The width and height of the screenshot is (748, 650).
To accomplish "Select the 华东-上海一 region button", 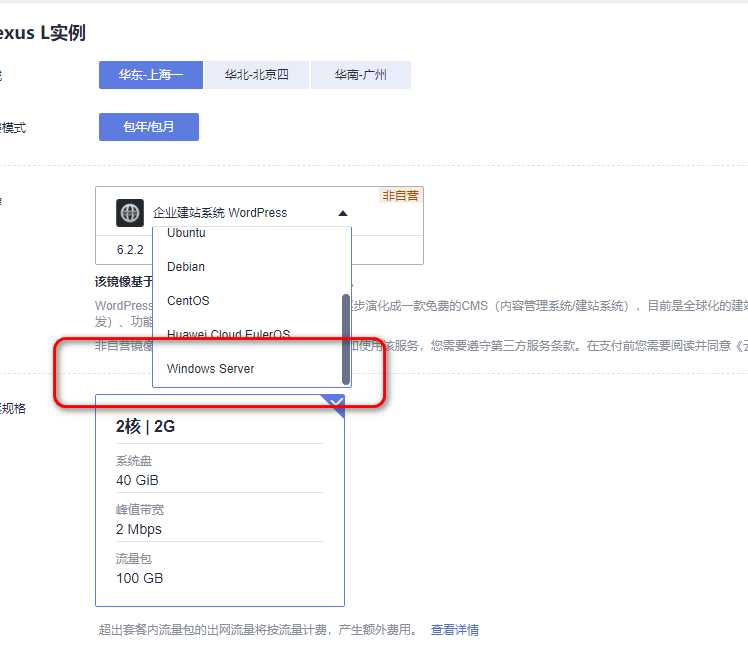I will (x=151, y=75).
